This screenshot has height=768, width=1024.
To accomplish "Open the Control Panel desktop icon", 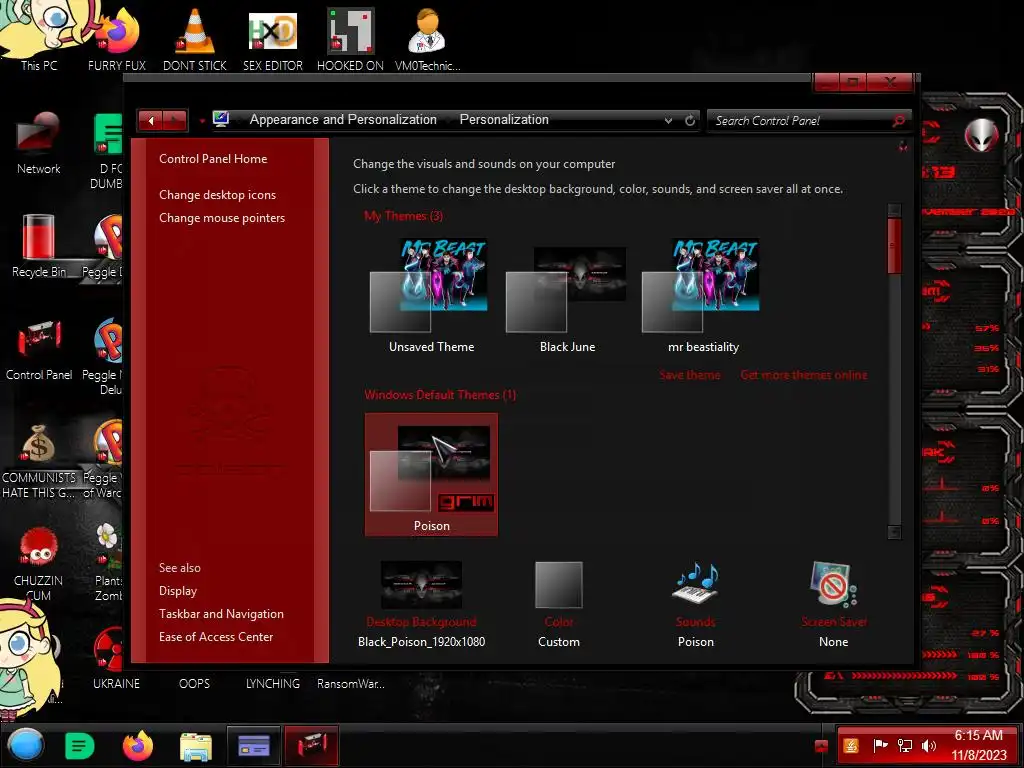I will pyautogui.click(x=39, y=349).
